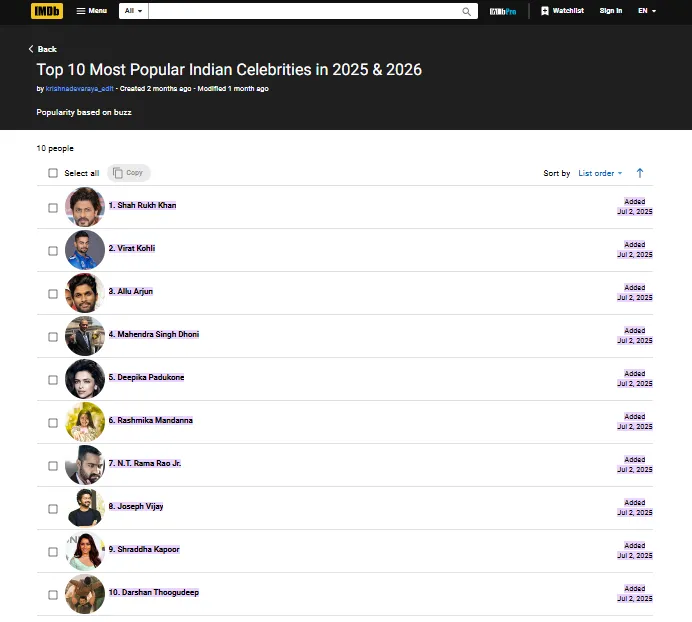The width and height of the screenshot is (692, 622).
Task: Check the box for Allu Arjun
Action: (53, 294)
